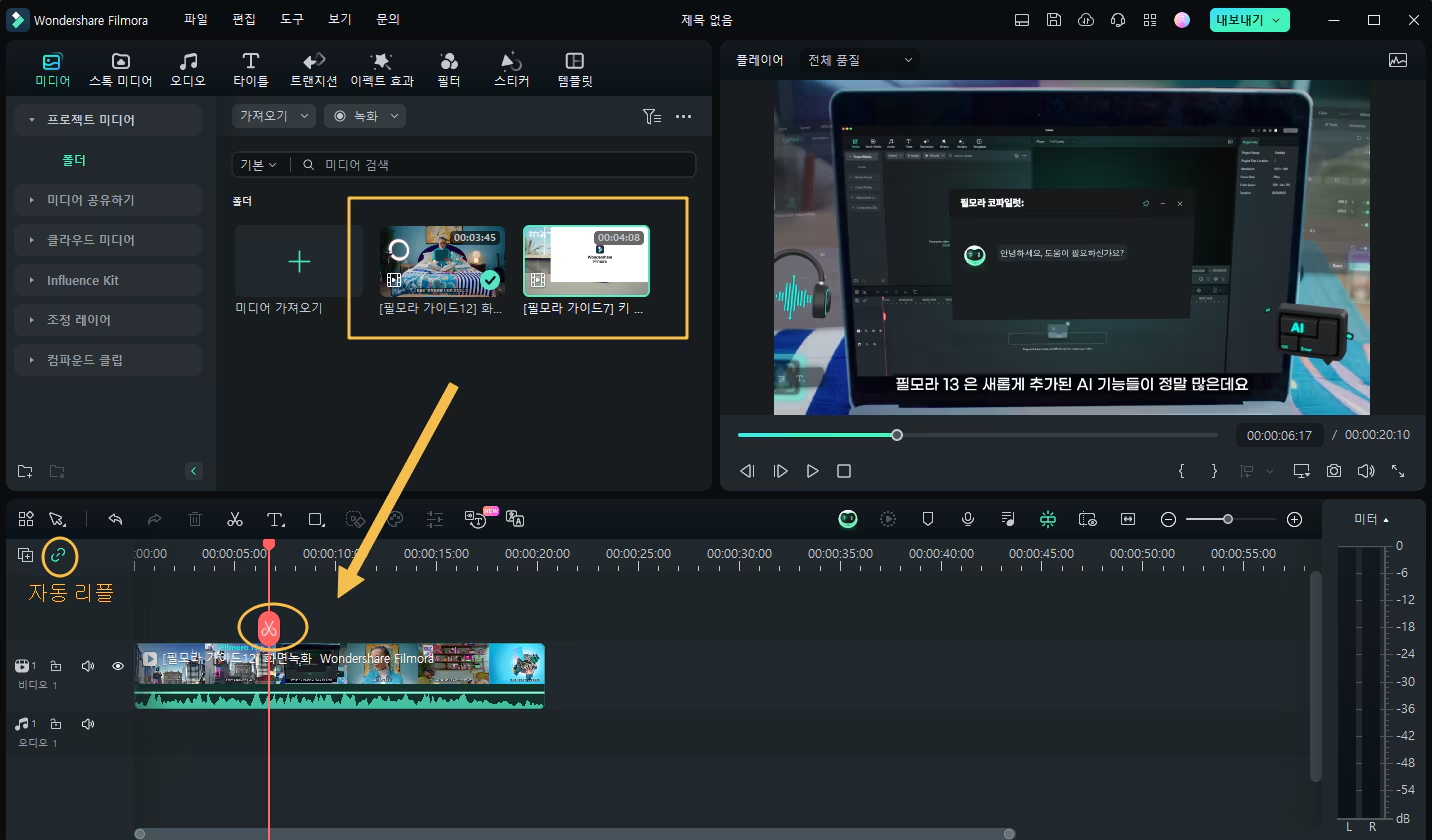The image size is (1432, 840).
Task: Start voiceover recording with the microphone icon
Action: [x=968, y=519]
